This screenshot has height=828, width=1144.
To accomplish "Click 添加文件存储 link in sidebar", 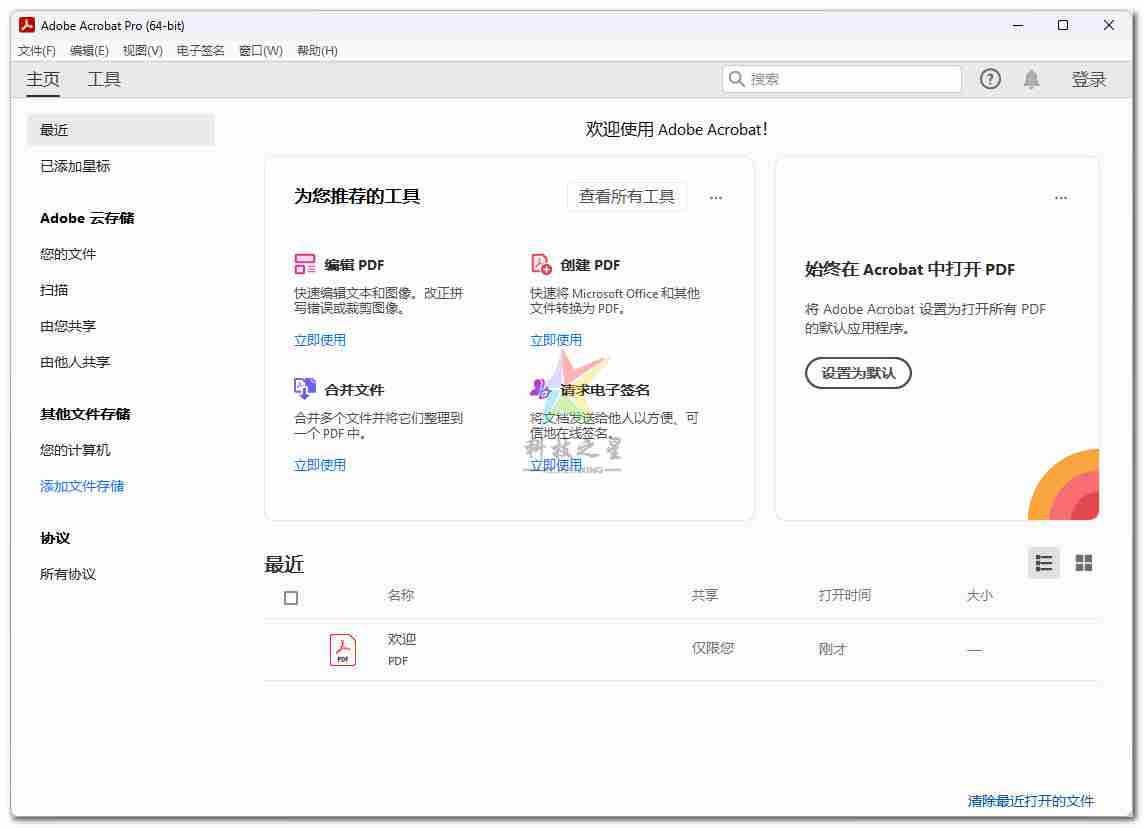I will [82, 486].
